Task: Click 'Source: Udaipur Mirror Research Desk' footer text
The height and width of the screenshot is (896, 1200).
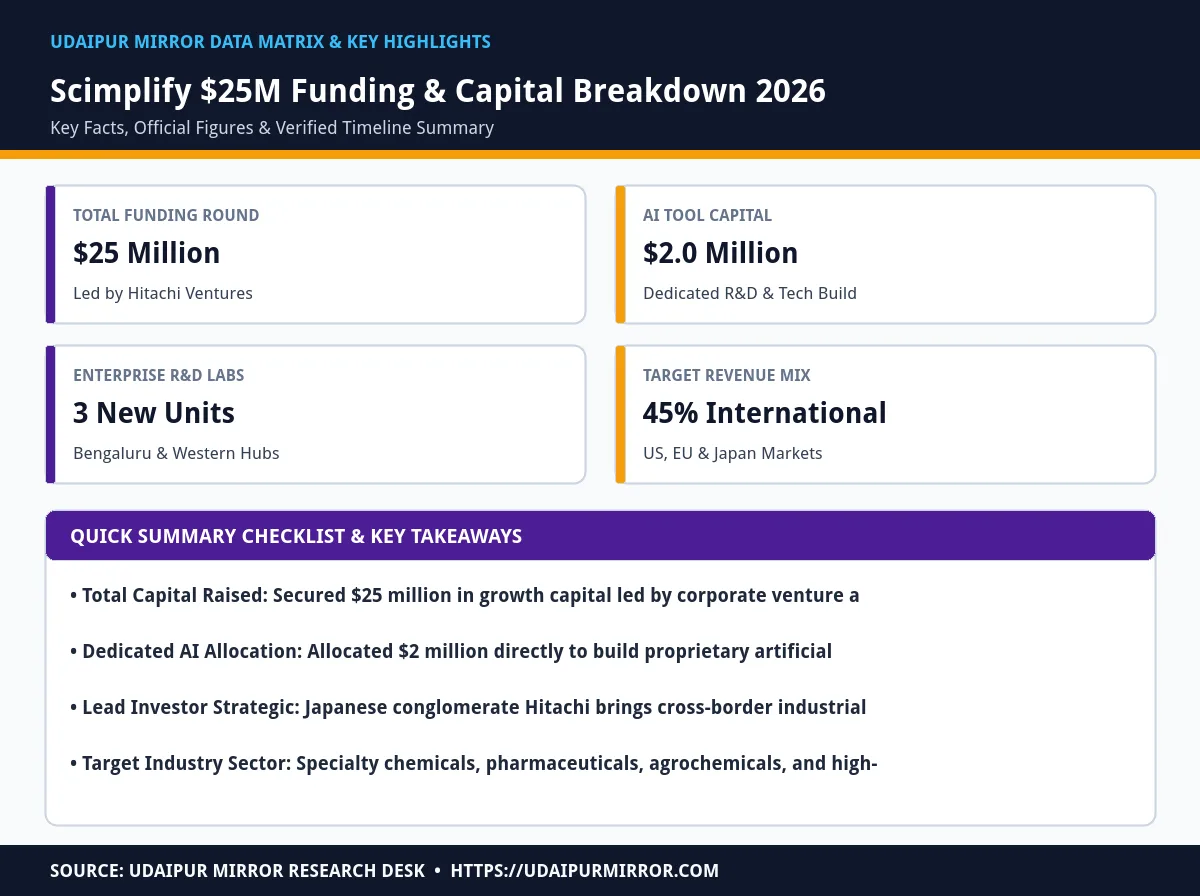Action: pos(238,871)
